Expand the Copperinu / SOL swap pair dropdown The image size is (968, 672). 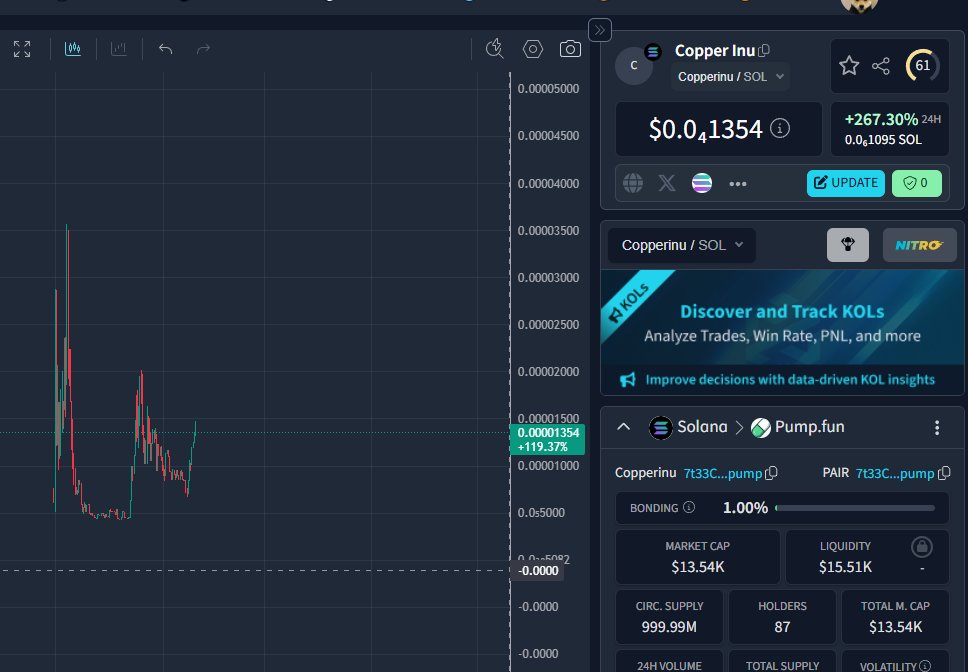tap(682, 246)
